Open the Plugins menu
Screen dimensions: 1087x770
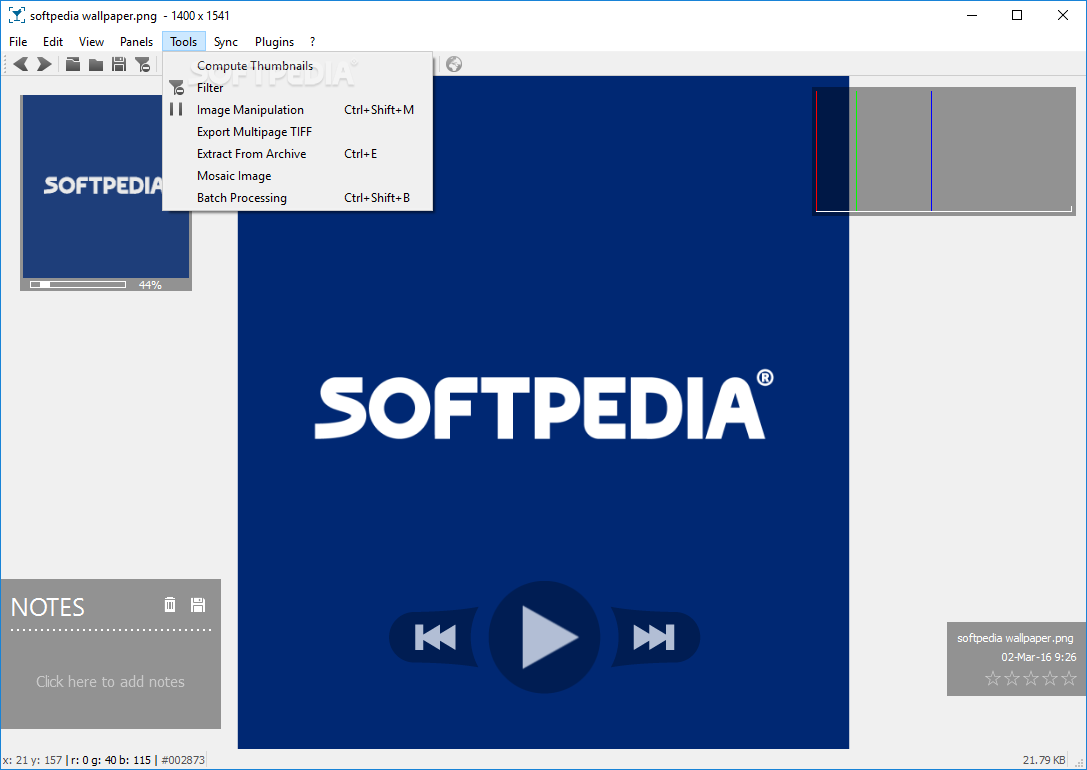pos(275,42)
